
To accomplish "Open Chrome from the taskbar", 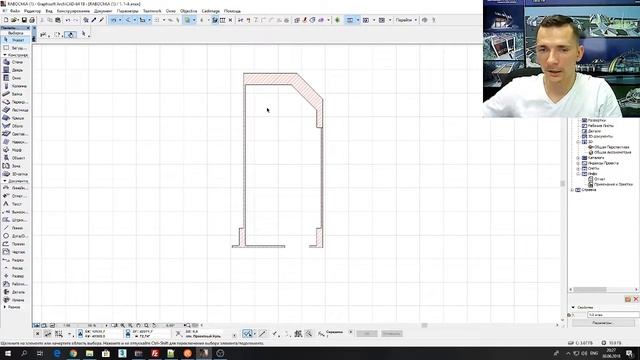I will pyautogui.click(x=73, y=353).
